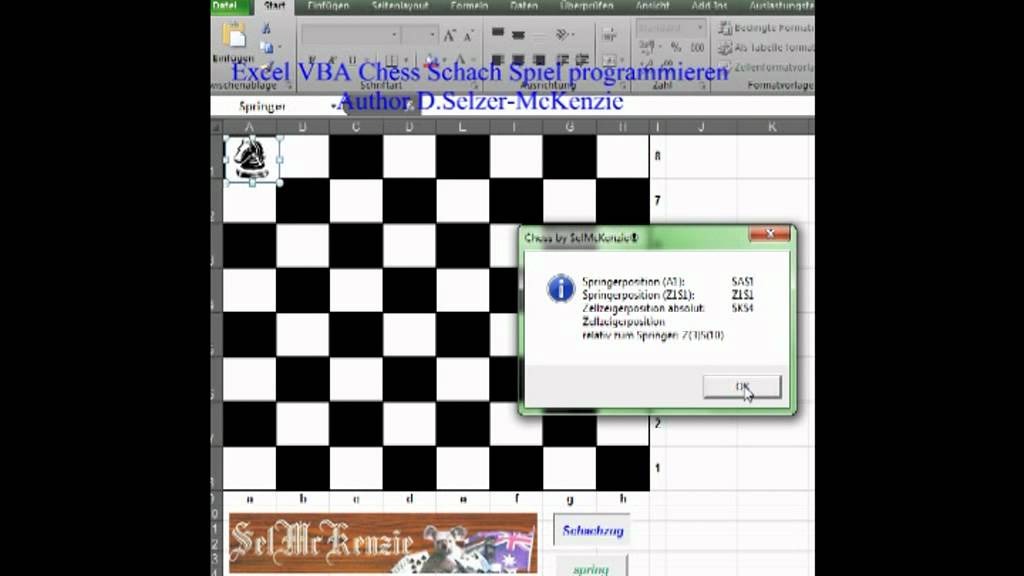Open the Ausrichtung group dialog launcher
Viewport: 1024px width, 576px height.
tap(622, 86)
